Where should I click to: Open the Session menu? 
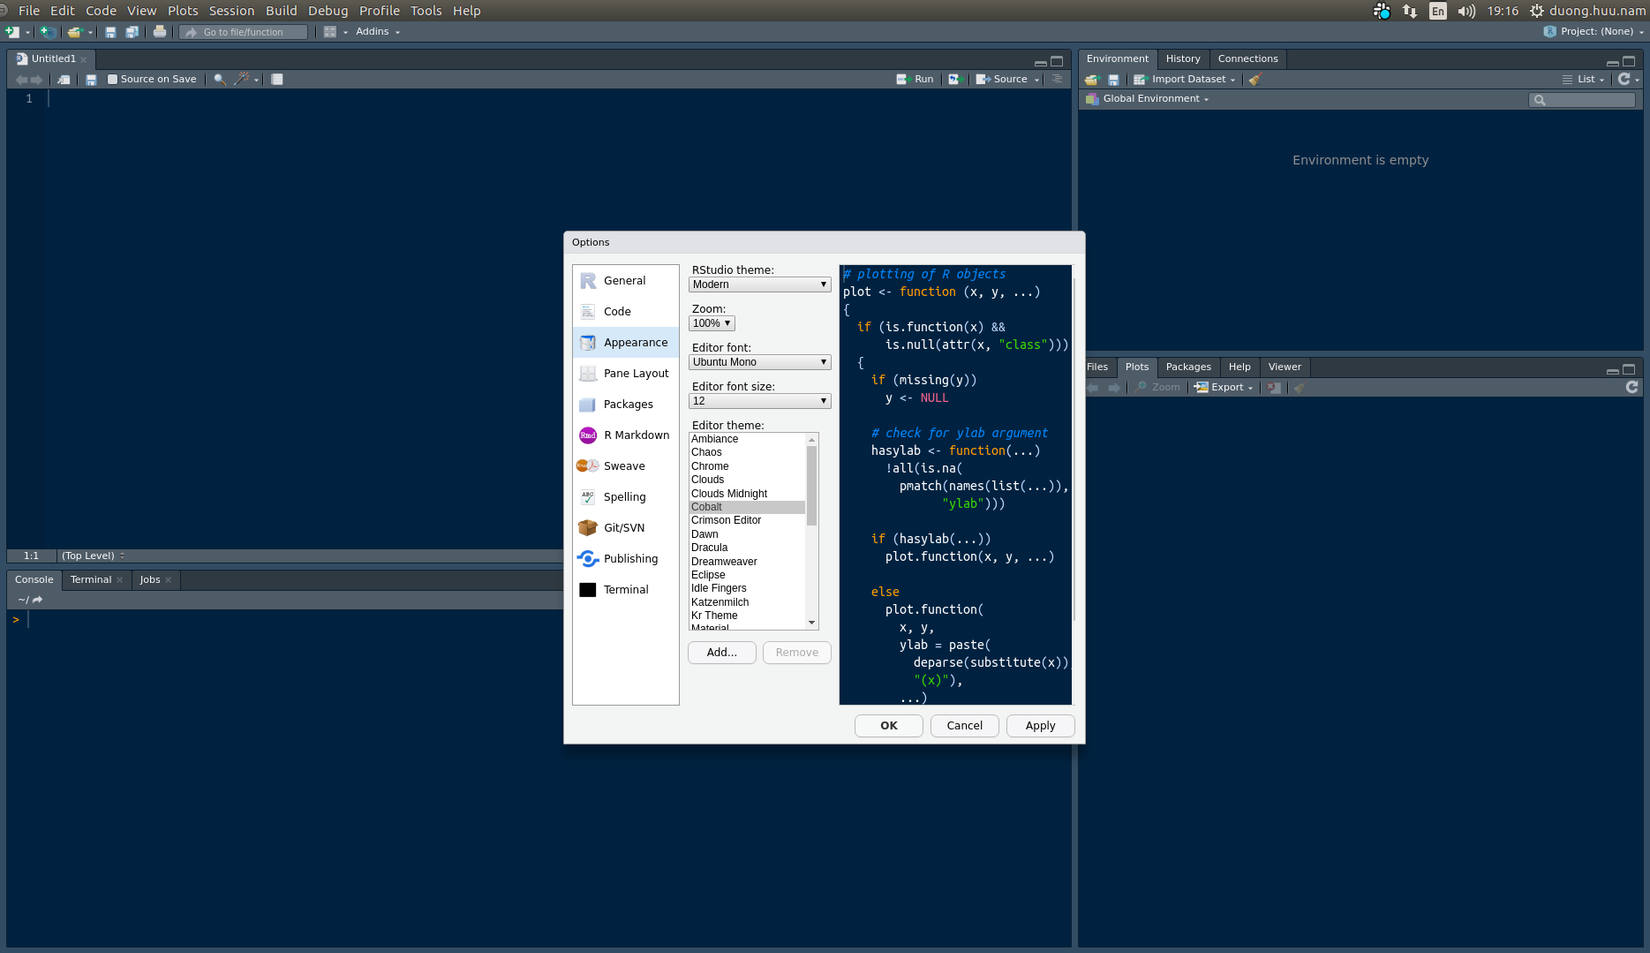[x=231, y=11]
